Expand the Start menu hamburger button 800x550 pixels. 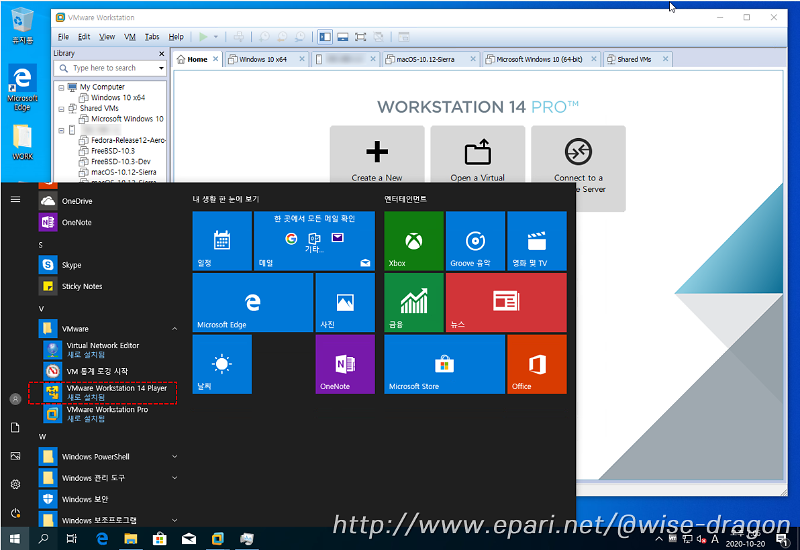(15, 199)
